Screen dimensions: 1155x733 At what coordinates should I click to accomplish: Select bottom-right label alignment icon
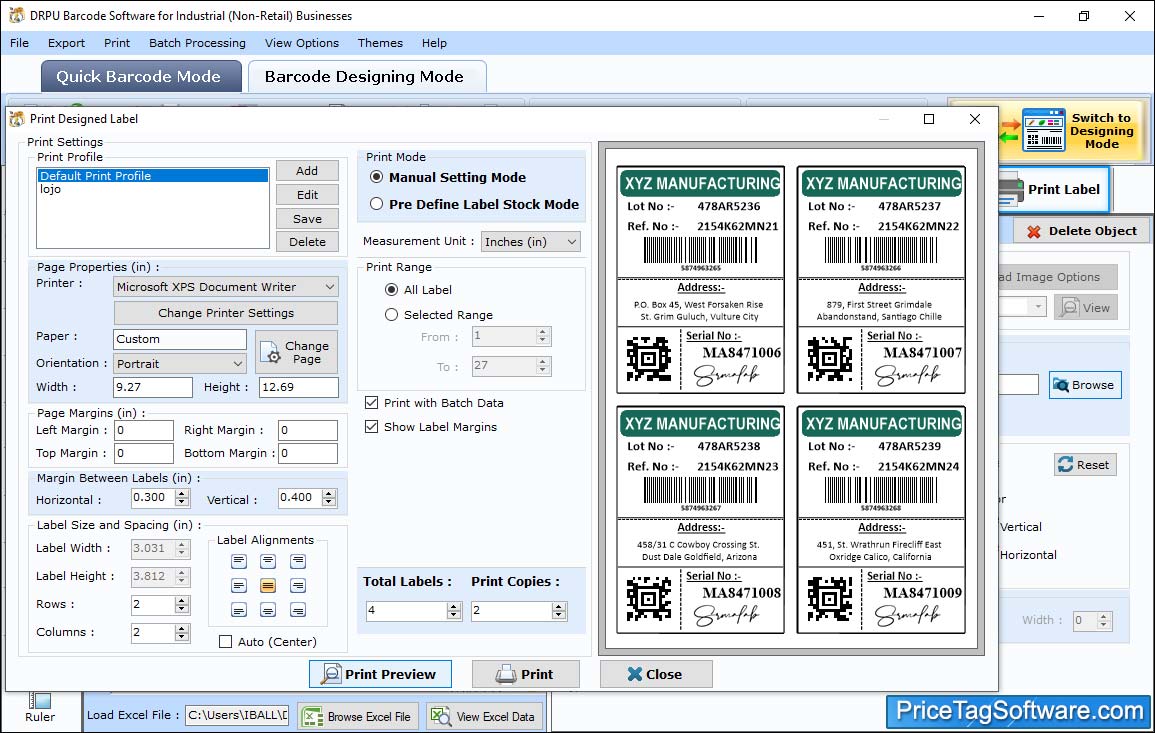click(298, 611)
